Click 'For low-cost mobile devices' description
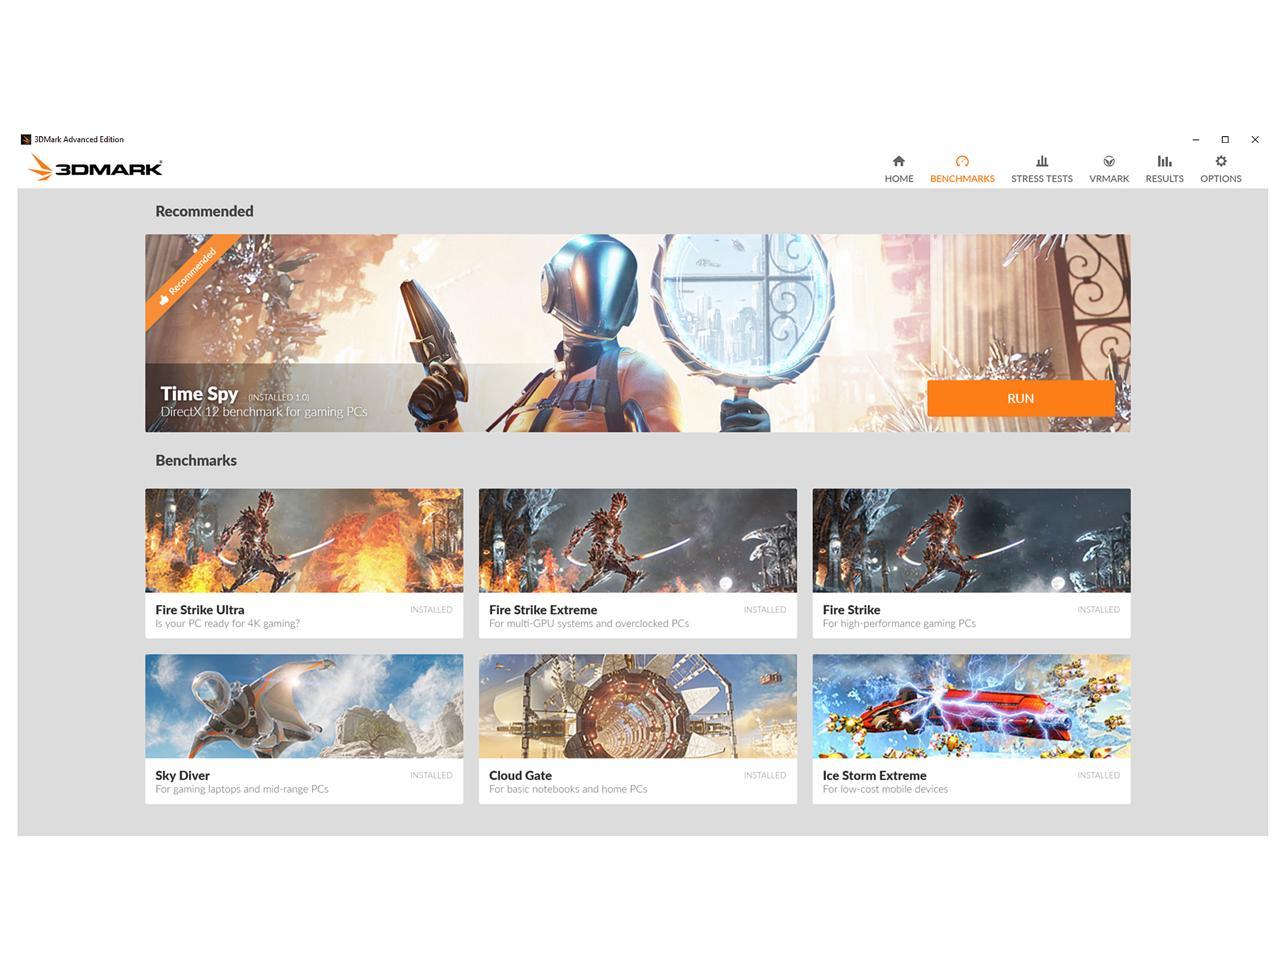The image size is (1280, 960). tap(885, 790)
